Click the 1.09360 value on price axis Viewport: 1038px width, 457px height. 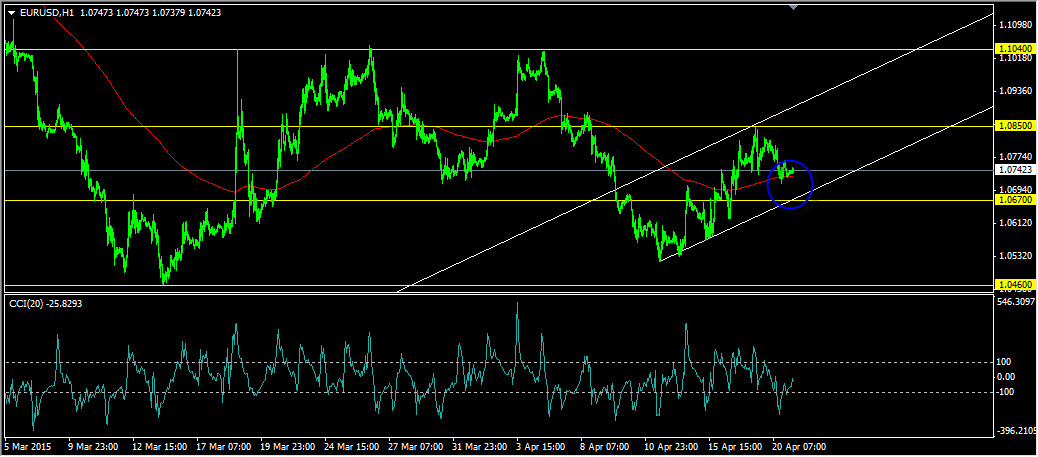coord(1016,91)
